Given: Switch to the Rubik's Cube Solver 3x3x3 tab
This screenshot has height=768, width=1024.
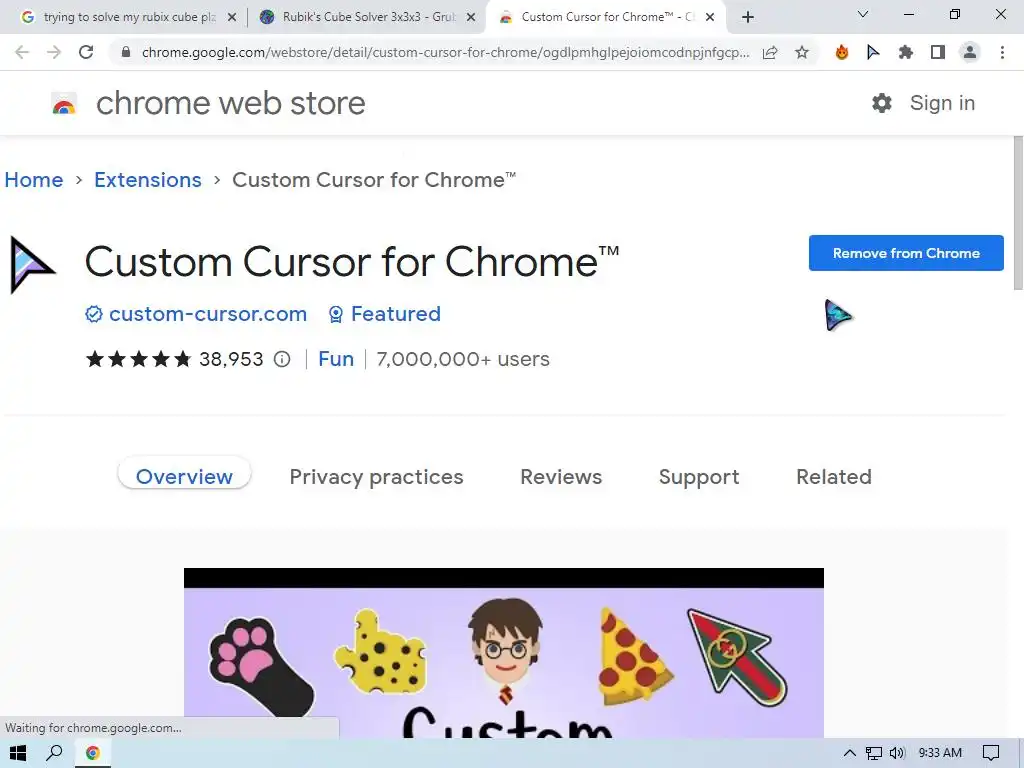Looking at the screenshot, I should point(366,17).
